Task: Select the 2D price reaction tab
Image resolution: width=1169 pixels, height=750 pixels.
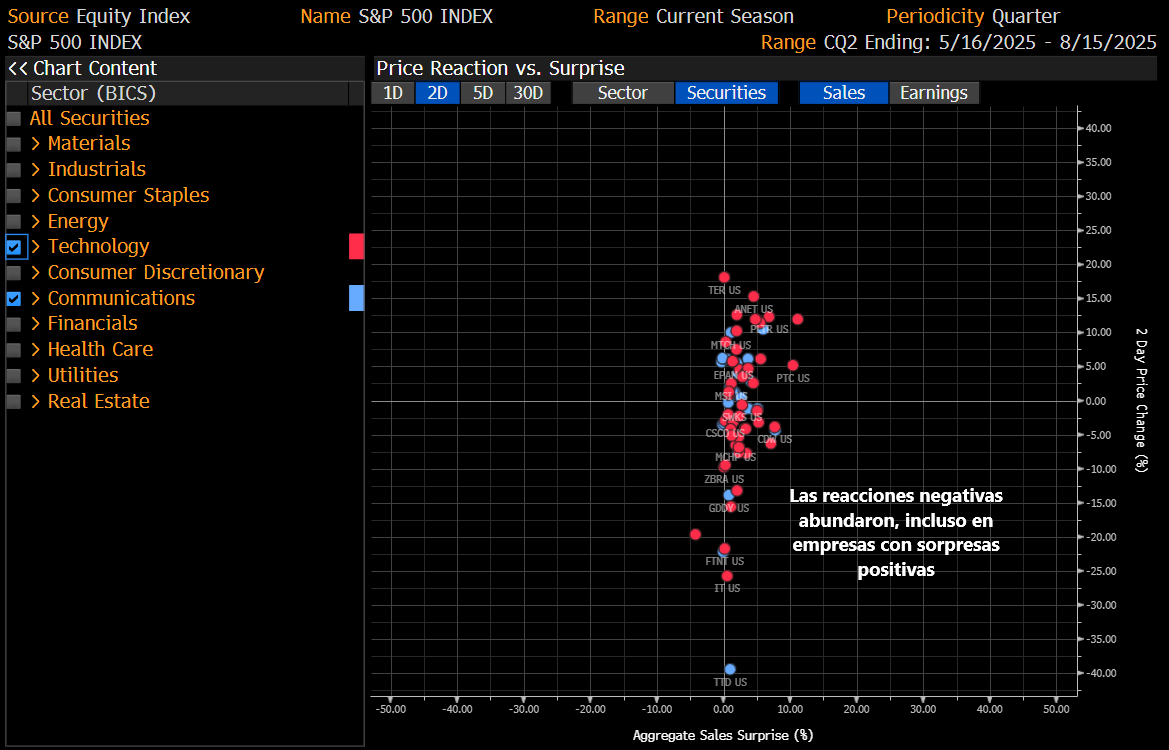Action: coord(438,93)
